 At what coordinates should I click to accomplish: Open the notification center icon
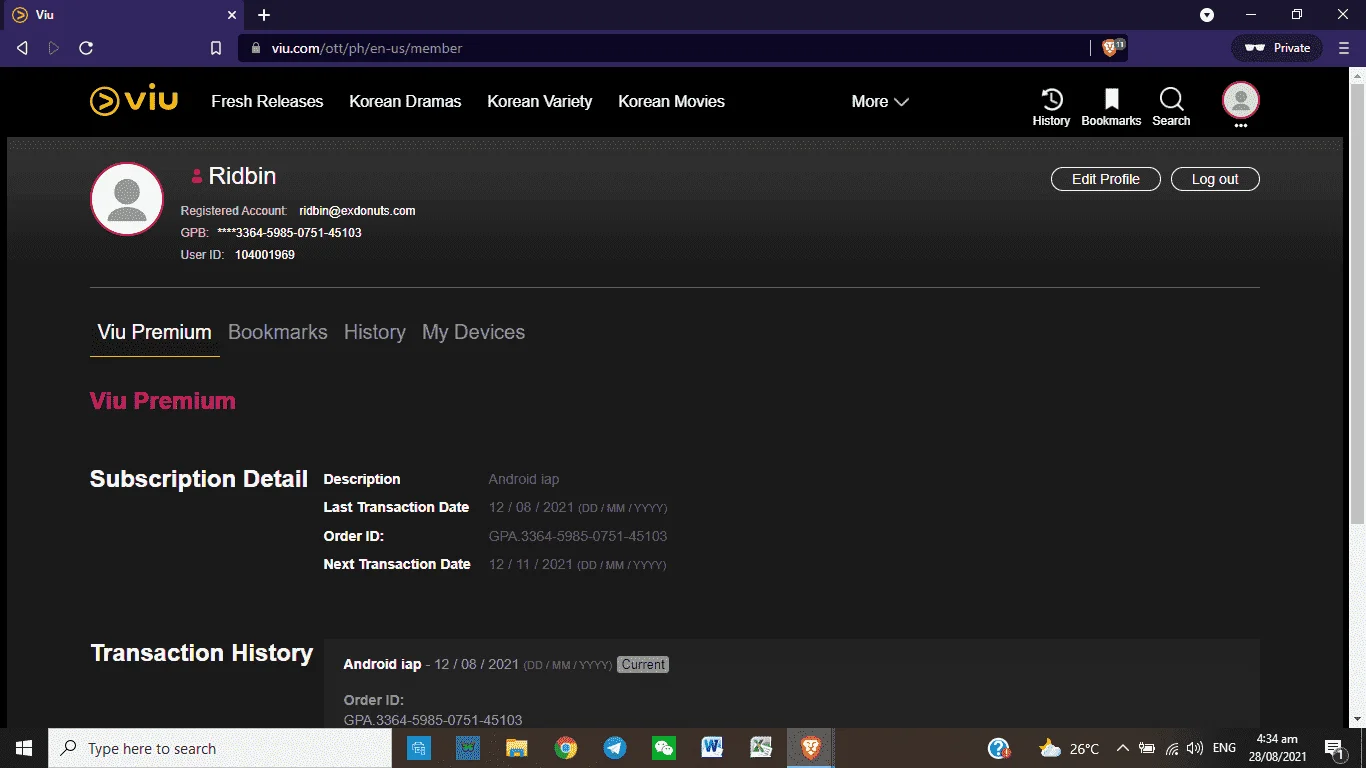[x=1334, y=748]
